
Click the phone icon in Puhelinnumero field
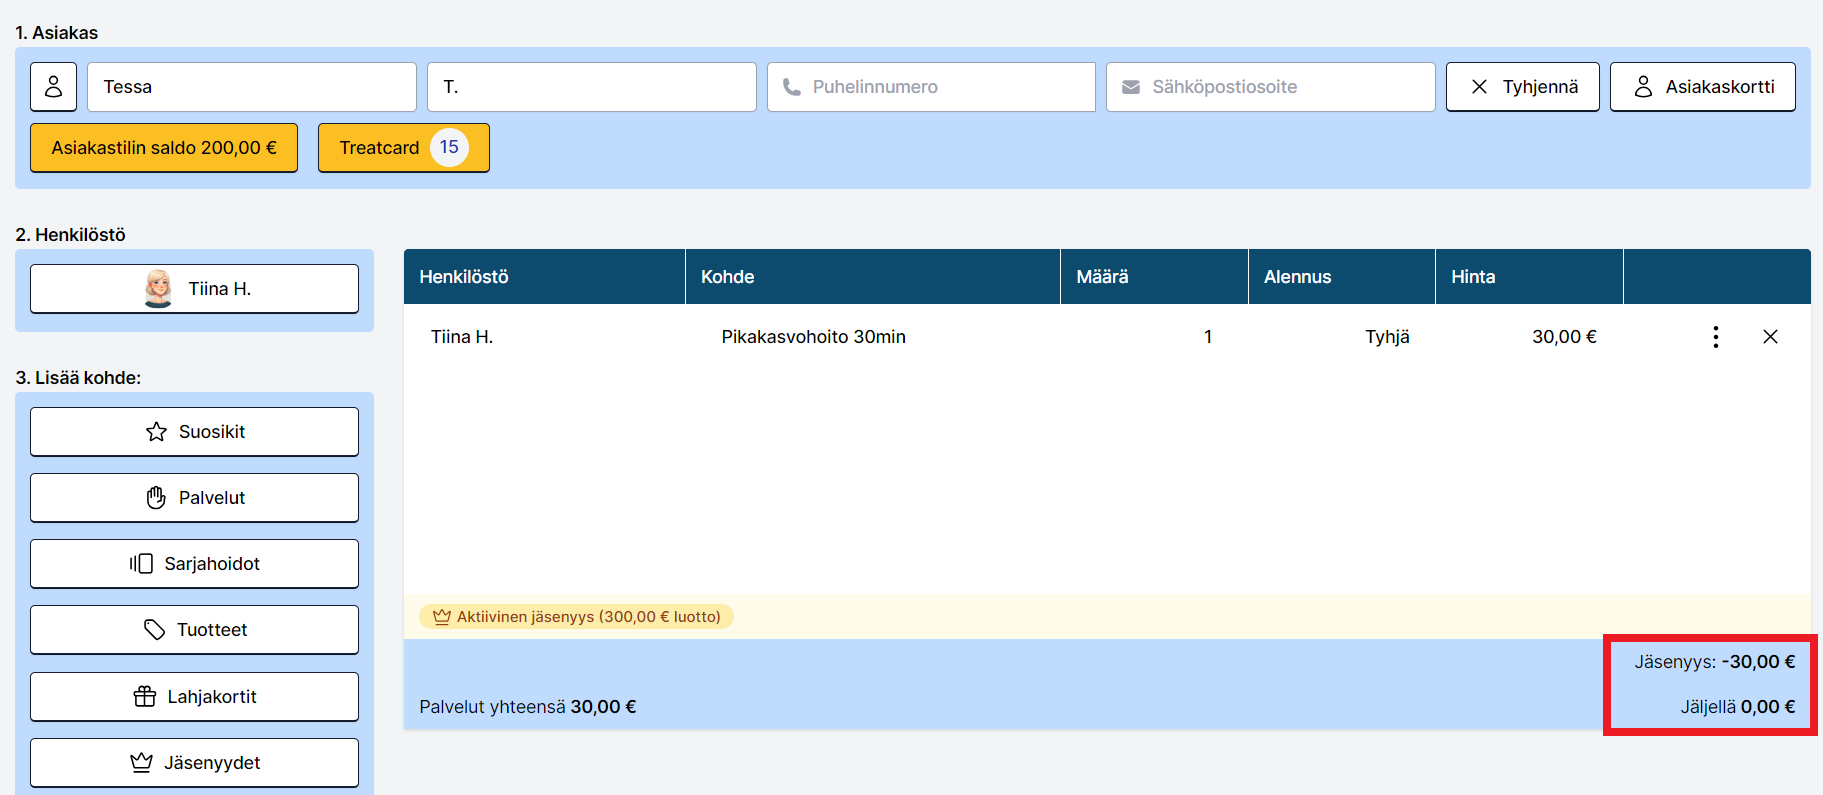tap(792, 87)
